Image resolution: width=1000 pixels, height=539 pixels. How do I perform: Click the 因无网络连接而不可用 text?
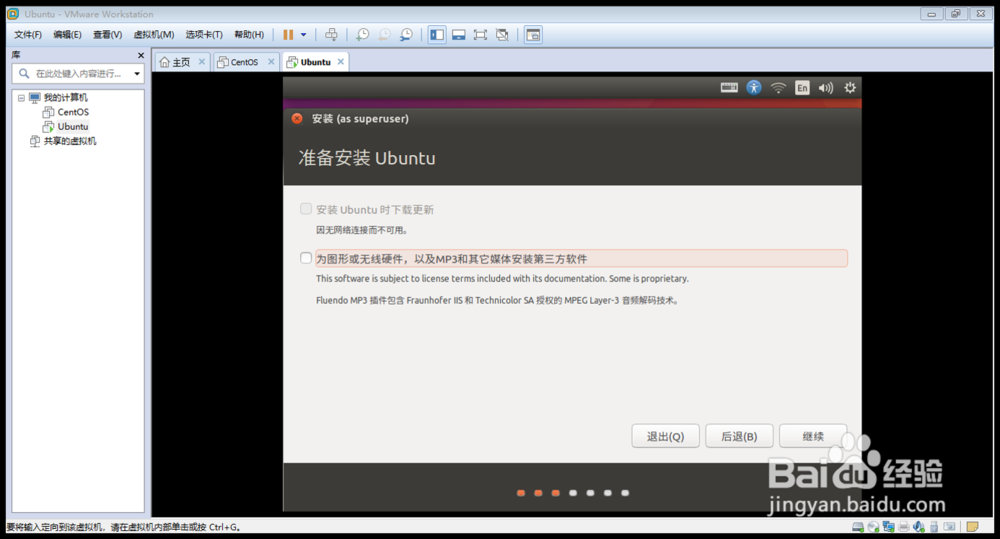coord(362,230)
